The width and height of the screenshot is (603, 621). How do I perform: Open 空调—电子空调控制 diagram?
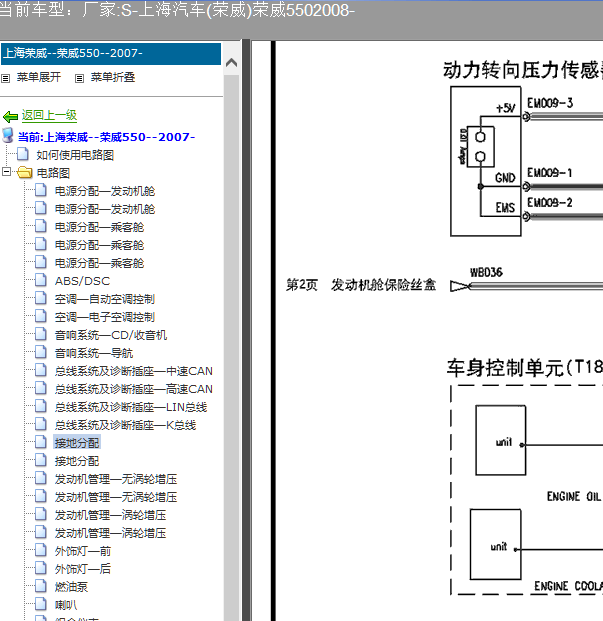coord(105,317)
